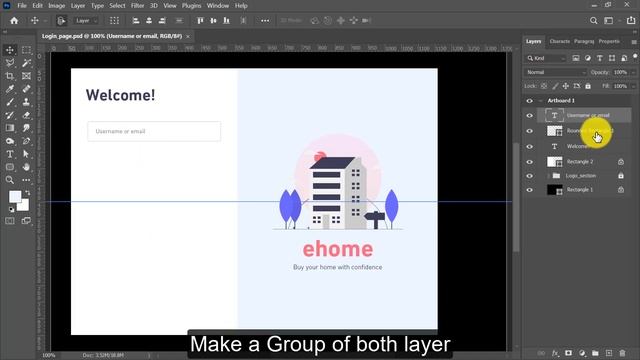Select the Eraser tool
640x360 pixels.
pyautogui.click(x=26, y=115)
